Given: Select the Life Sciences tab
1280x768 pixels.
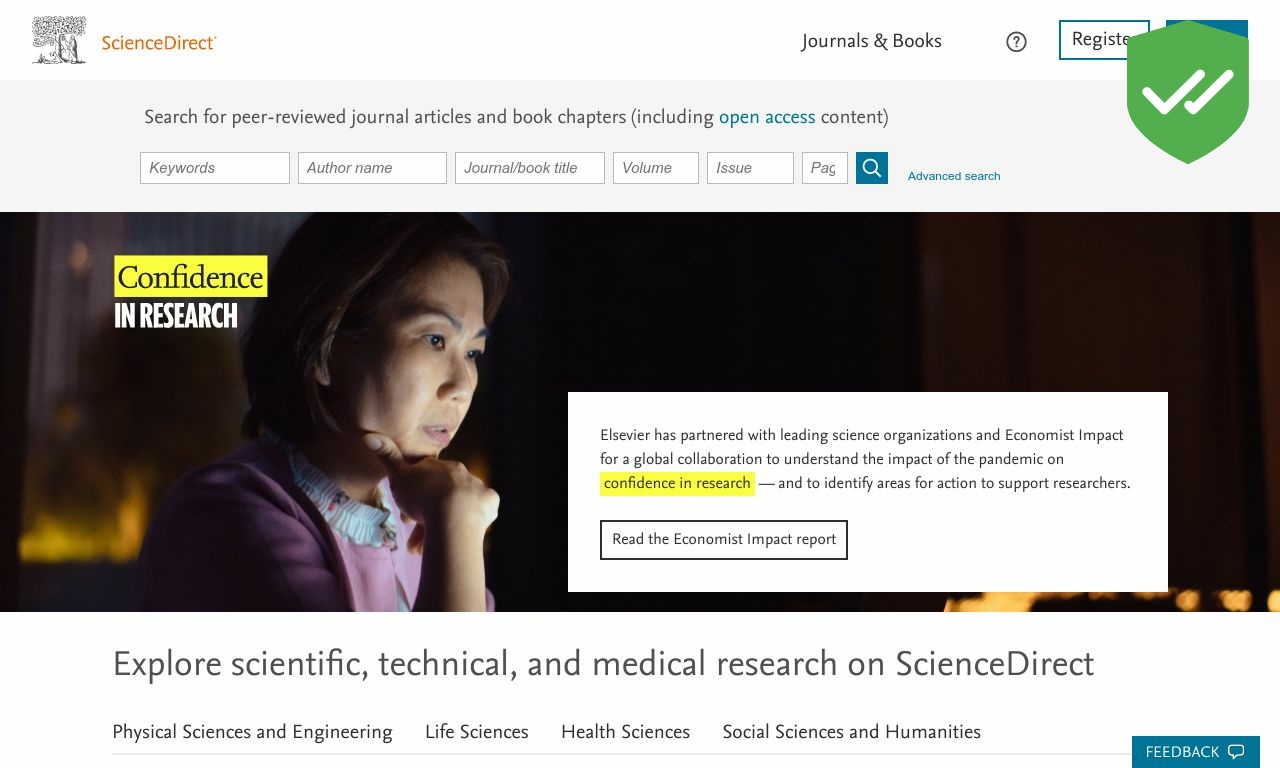Looking at the screenshot, I should pos(477,732).
